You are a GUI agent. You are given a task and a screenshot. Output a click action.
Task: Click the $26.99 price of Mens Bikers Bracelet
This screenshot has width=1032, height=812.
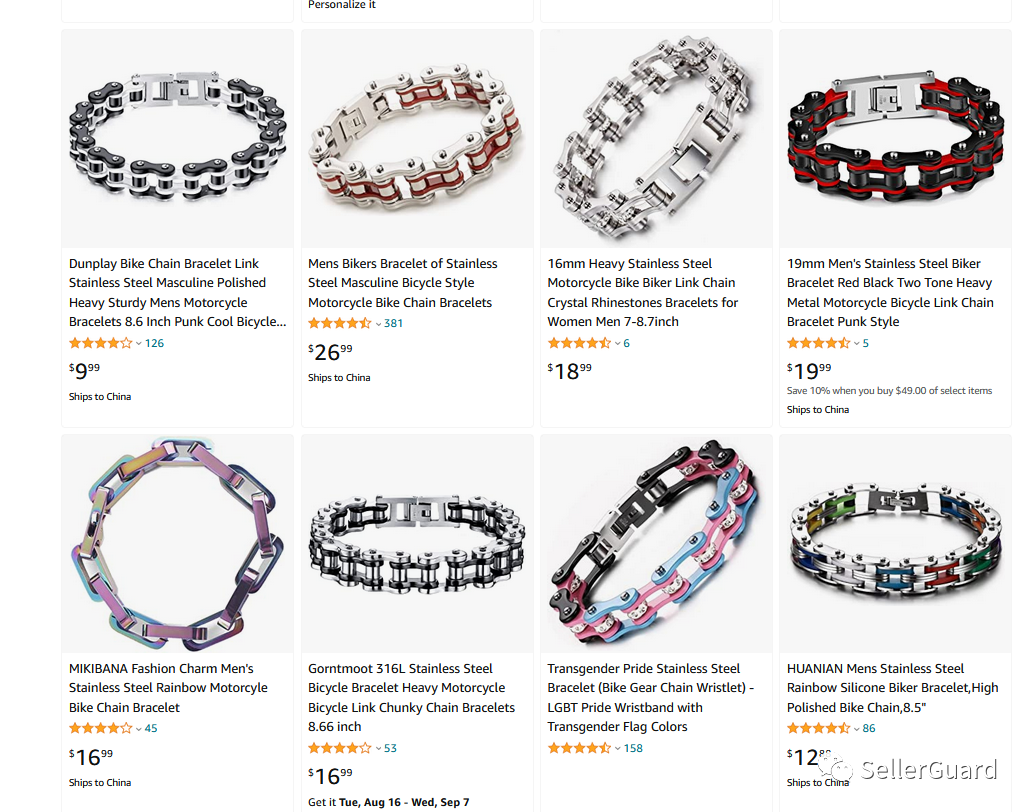coord(330,352)
